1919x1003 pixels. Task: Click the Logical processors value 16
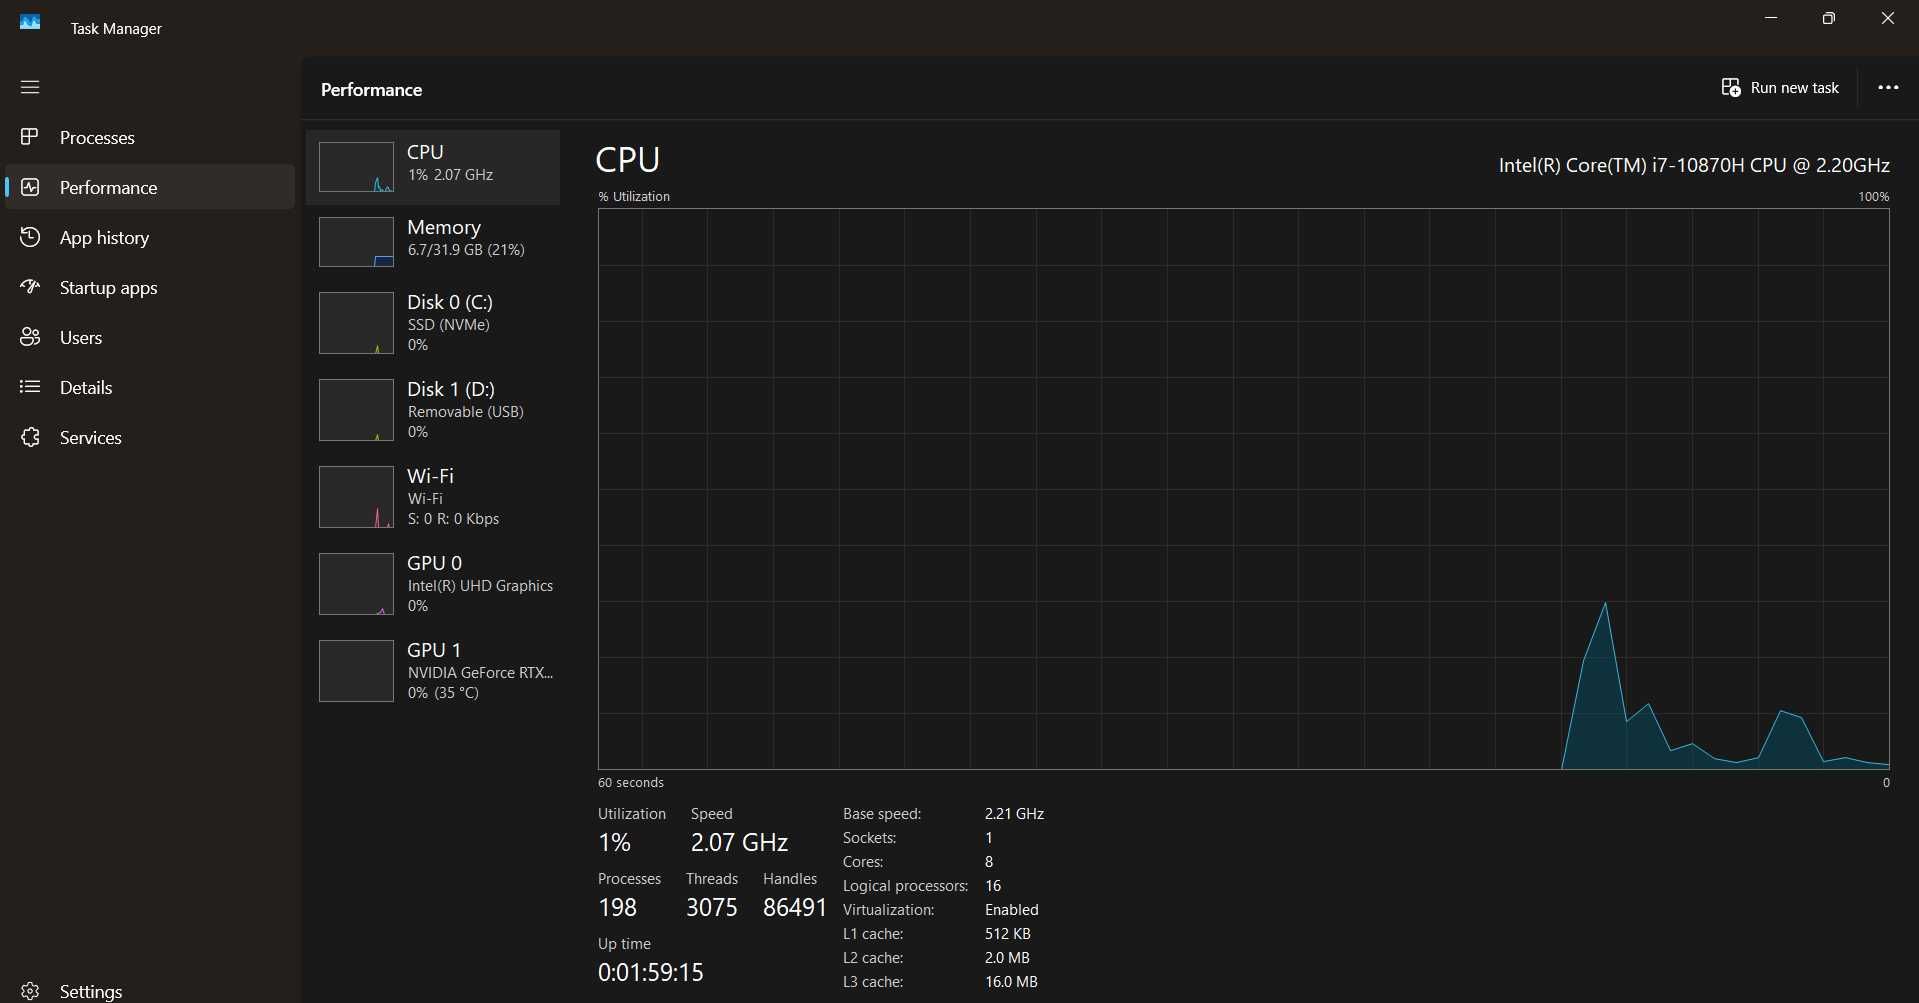[x=993, y=886]
